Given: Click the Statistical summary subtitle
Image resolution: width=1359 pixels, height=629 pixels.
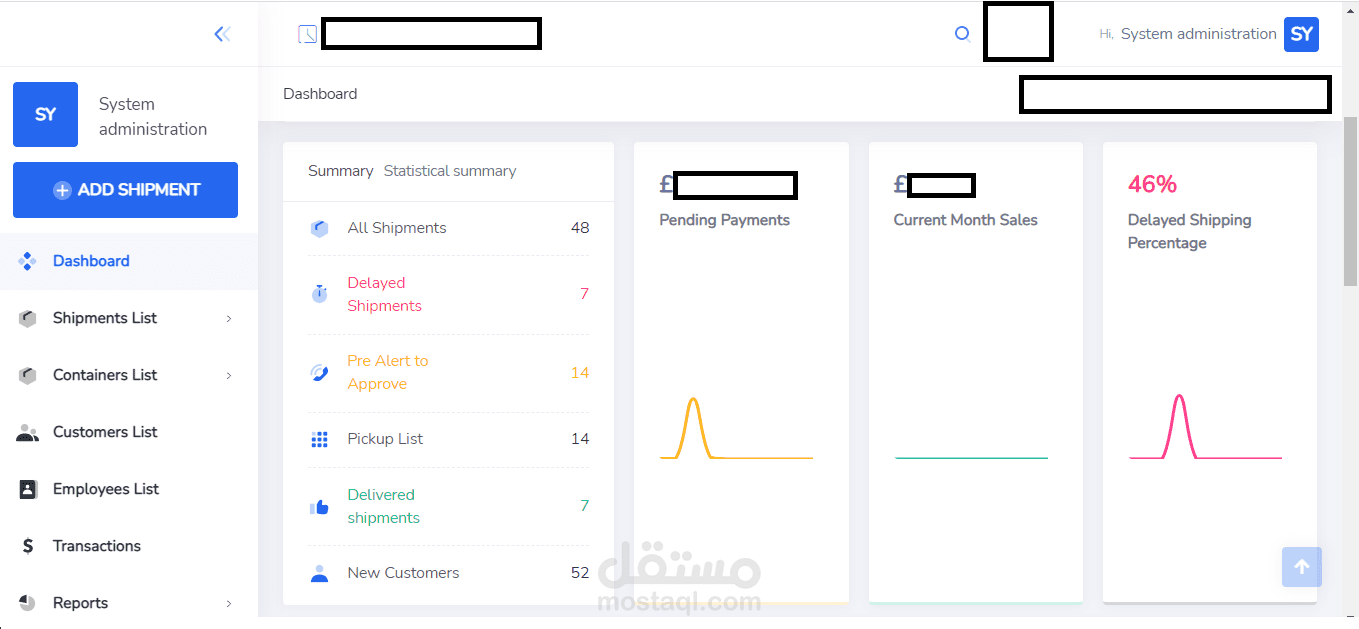Looking at the screenshot, I should pos(450,171).
